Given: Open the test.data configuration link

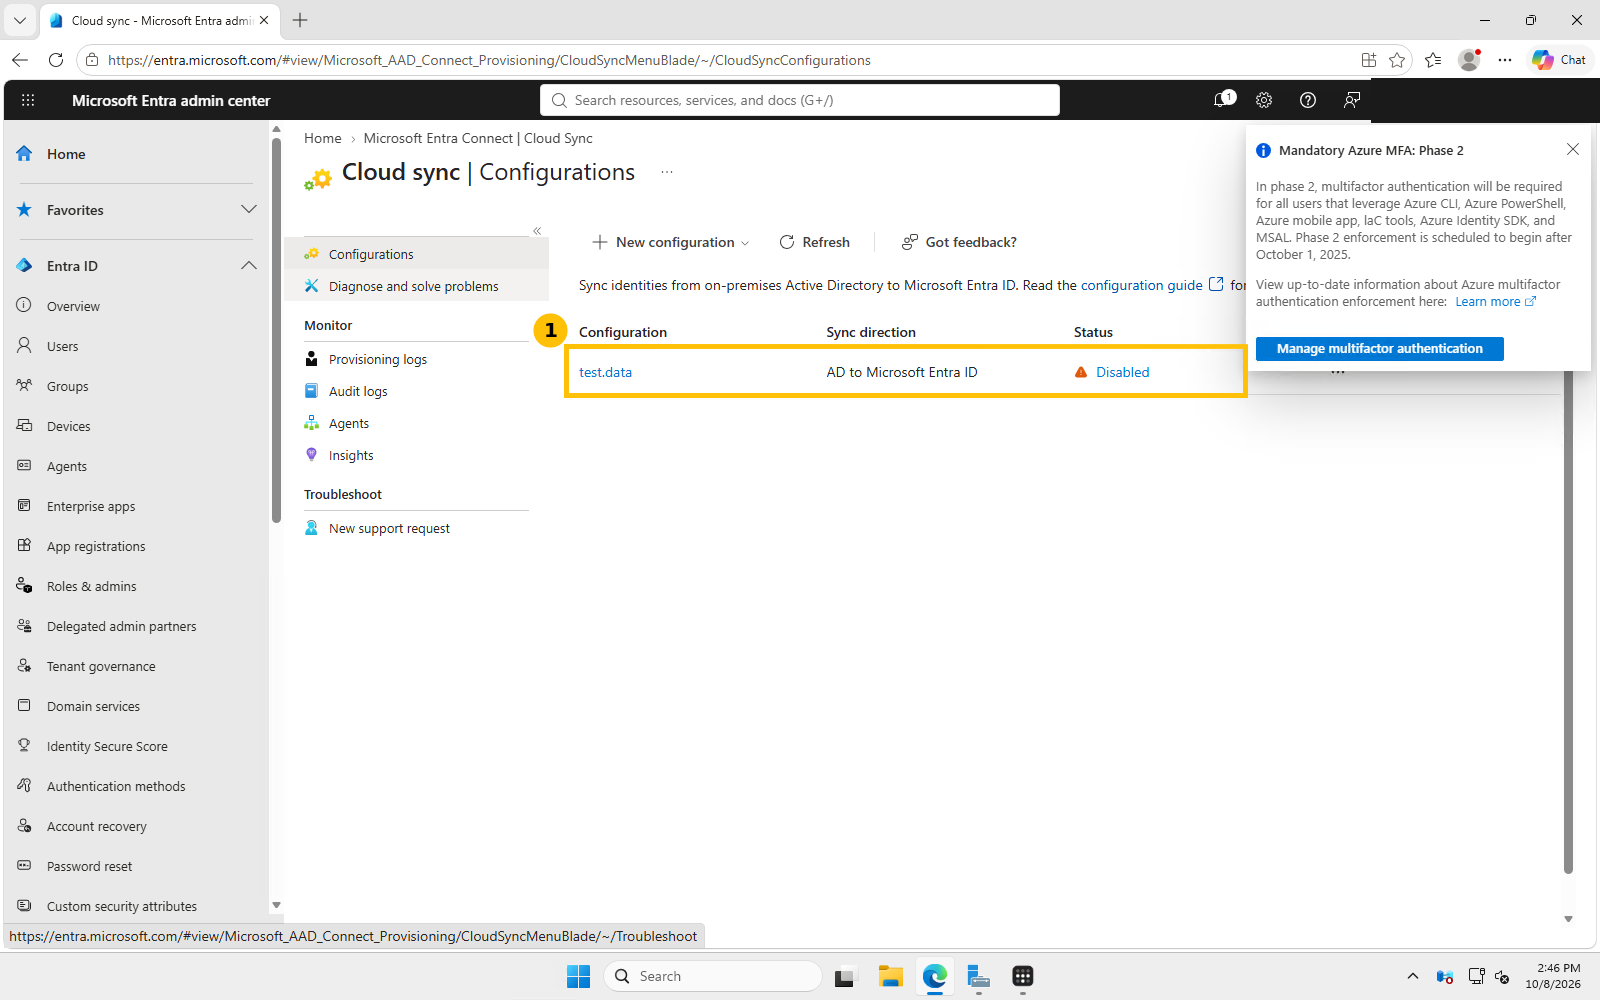Looking at the screenshot, I should pyautogui.click(x=605, y=372).
